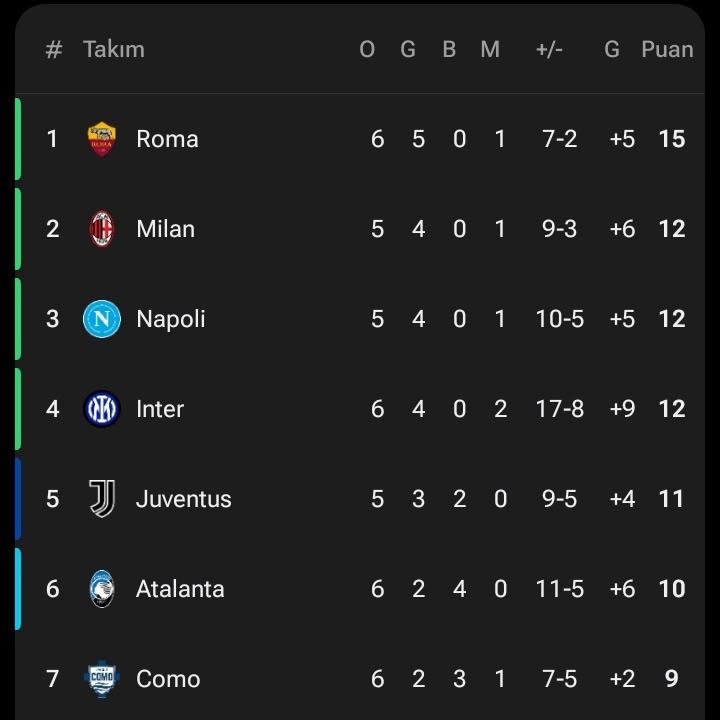Click the Roma club crest icon
This screenshot has width=720, height=720.
(x=102, y=139)
